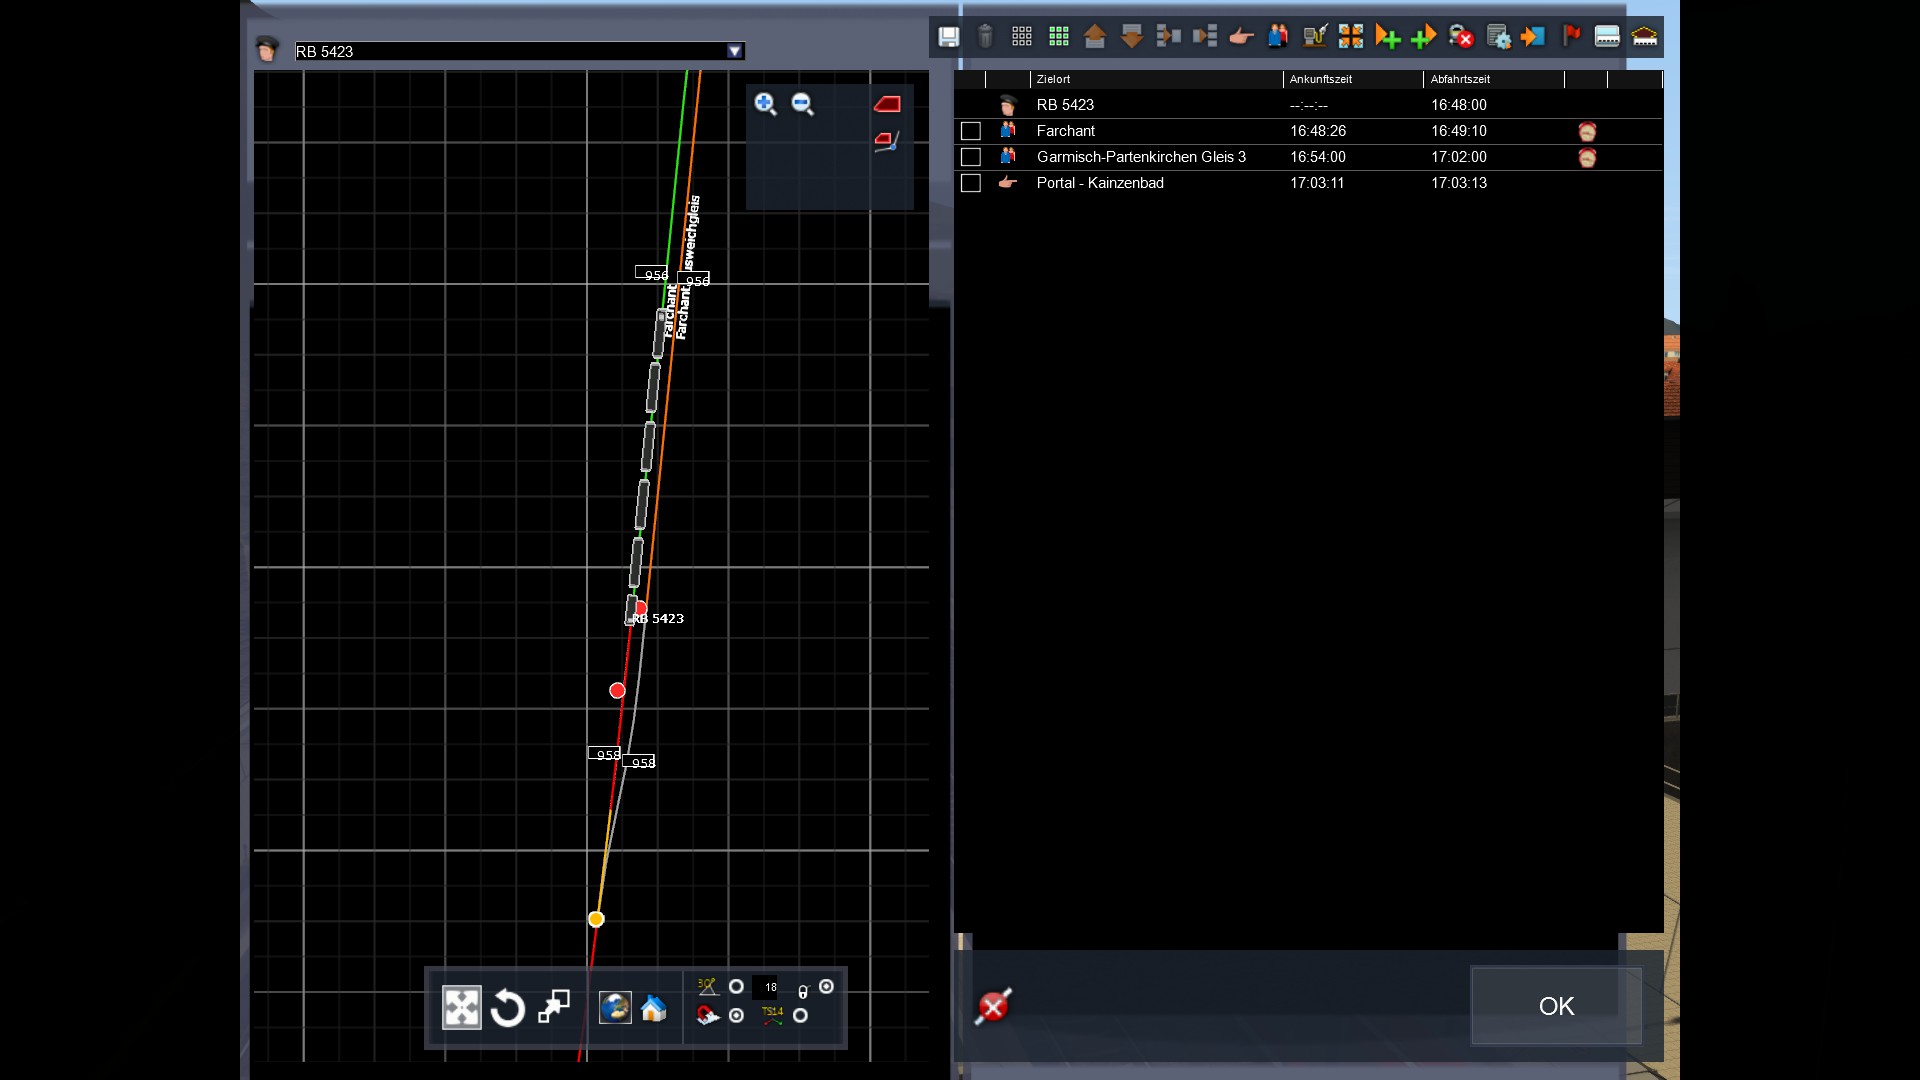Click the red cancel X button
1920x1080 pixels.
click(x=993, y=1007)
